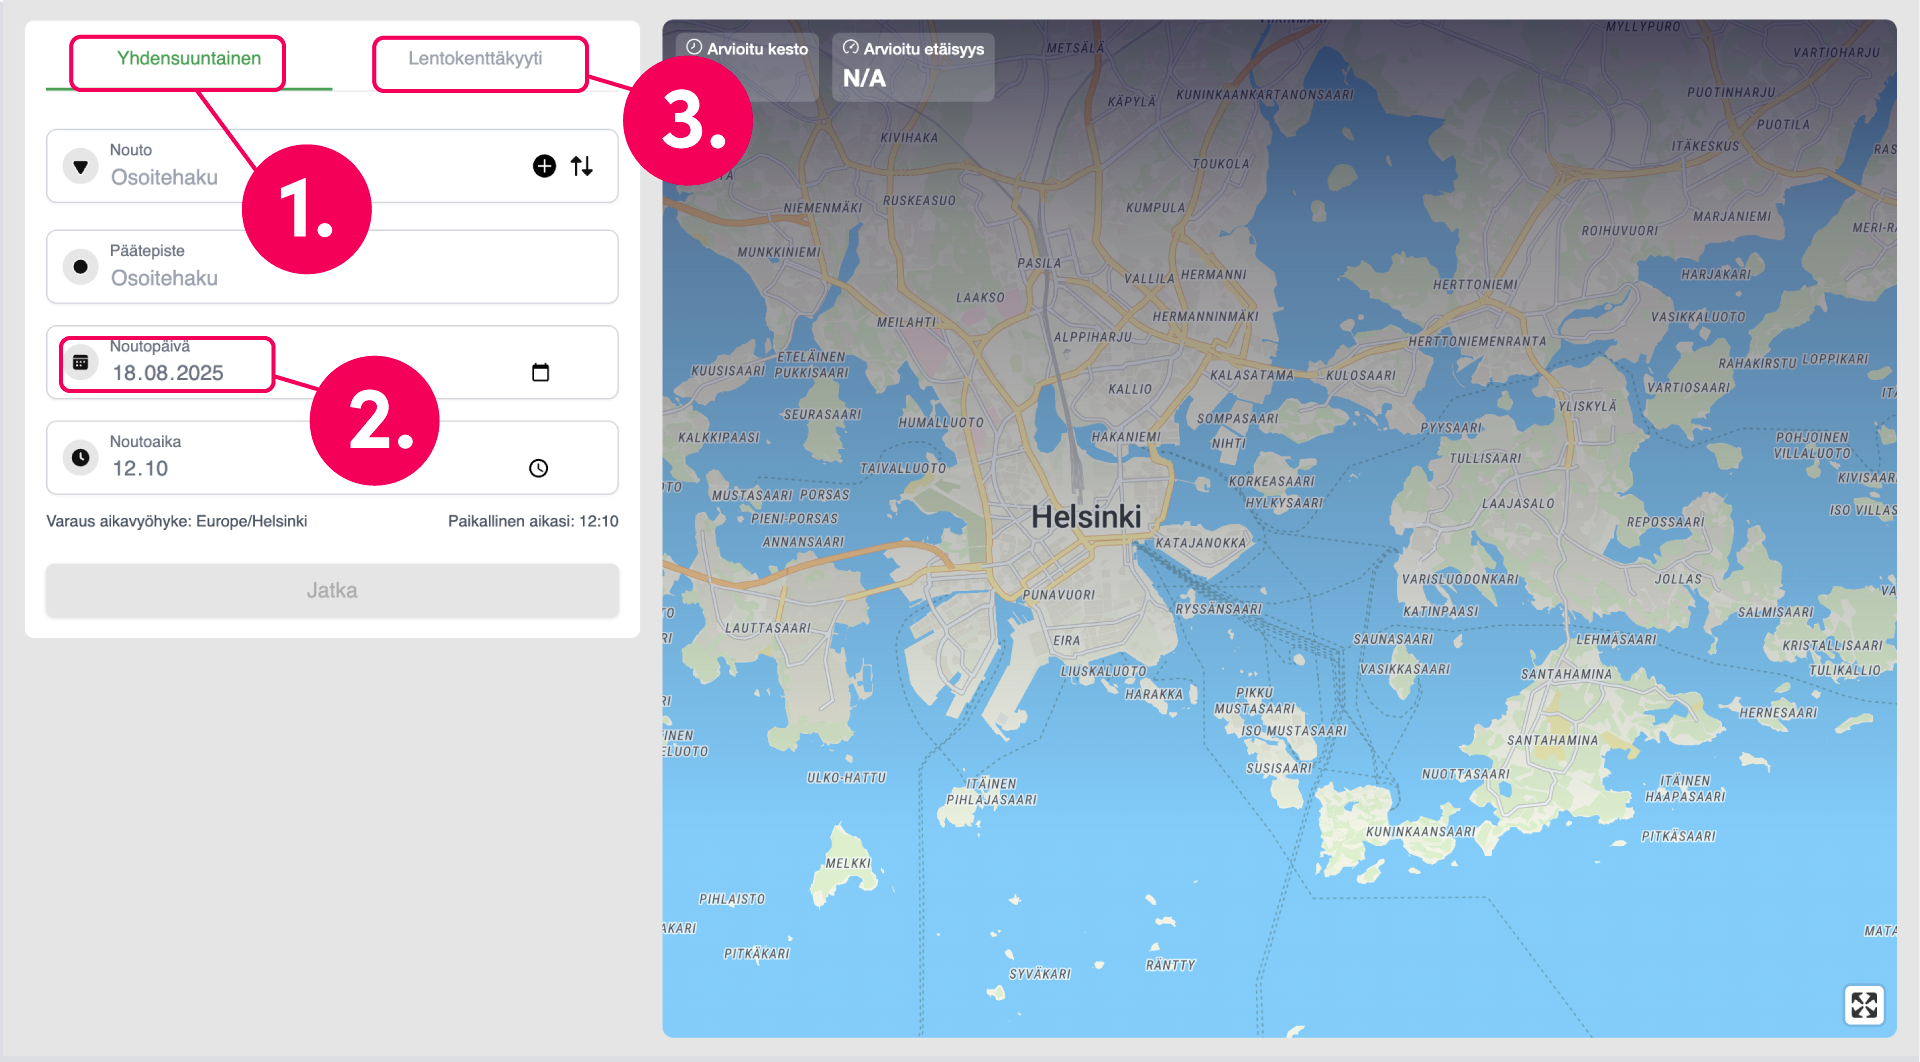Select the Yhdensuuntainen tab

[189, 59]
